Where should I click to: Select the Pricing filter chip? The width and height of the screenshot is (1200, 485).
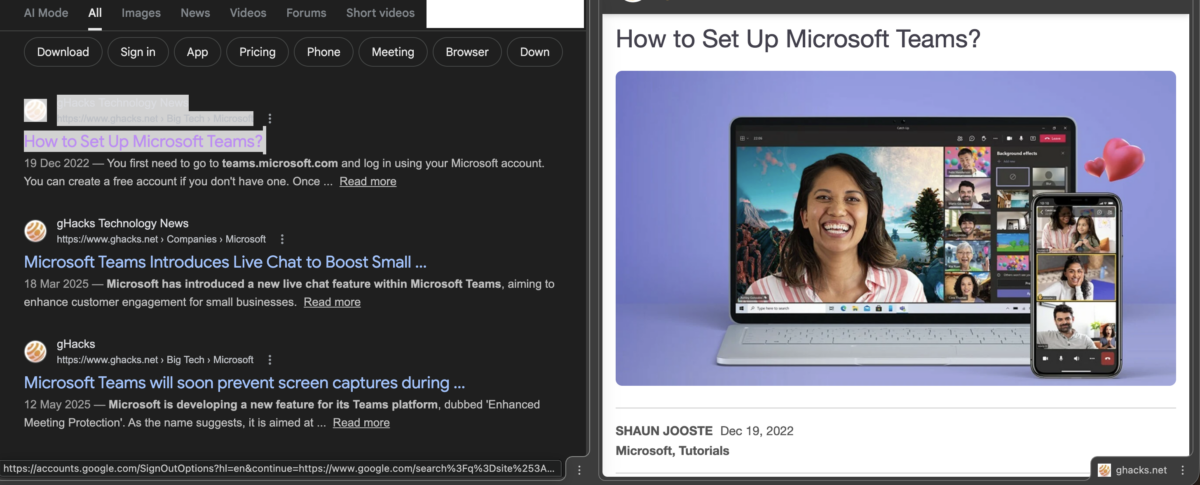click(x=257, y=52)
